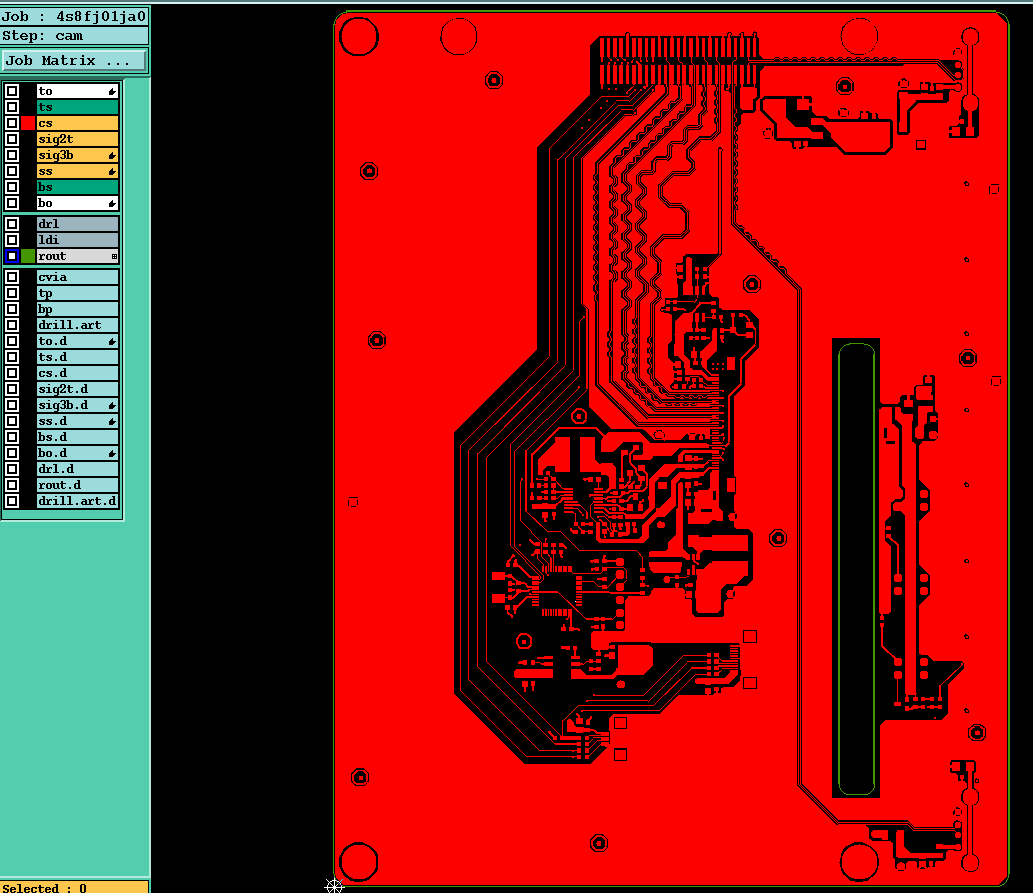Click the marker icon on to.d layer
Viewport: 1033px width, 893px height.
click(112, 341)
